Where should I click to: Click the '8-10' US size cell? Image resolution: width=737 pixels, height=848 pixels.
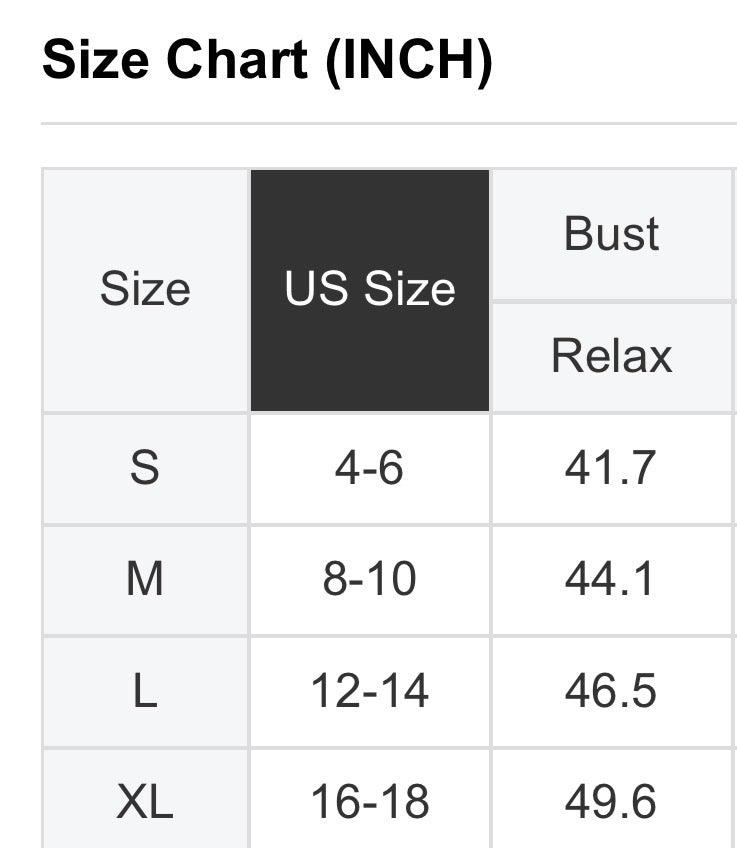click(x=370, y=580)
